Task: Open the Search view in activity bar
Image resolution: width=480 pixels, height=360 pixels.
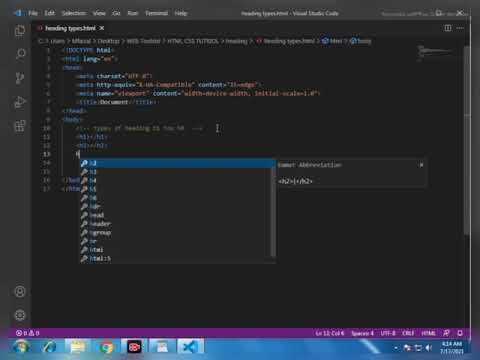Action: point(20,54)
